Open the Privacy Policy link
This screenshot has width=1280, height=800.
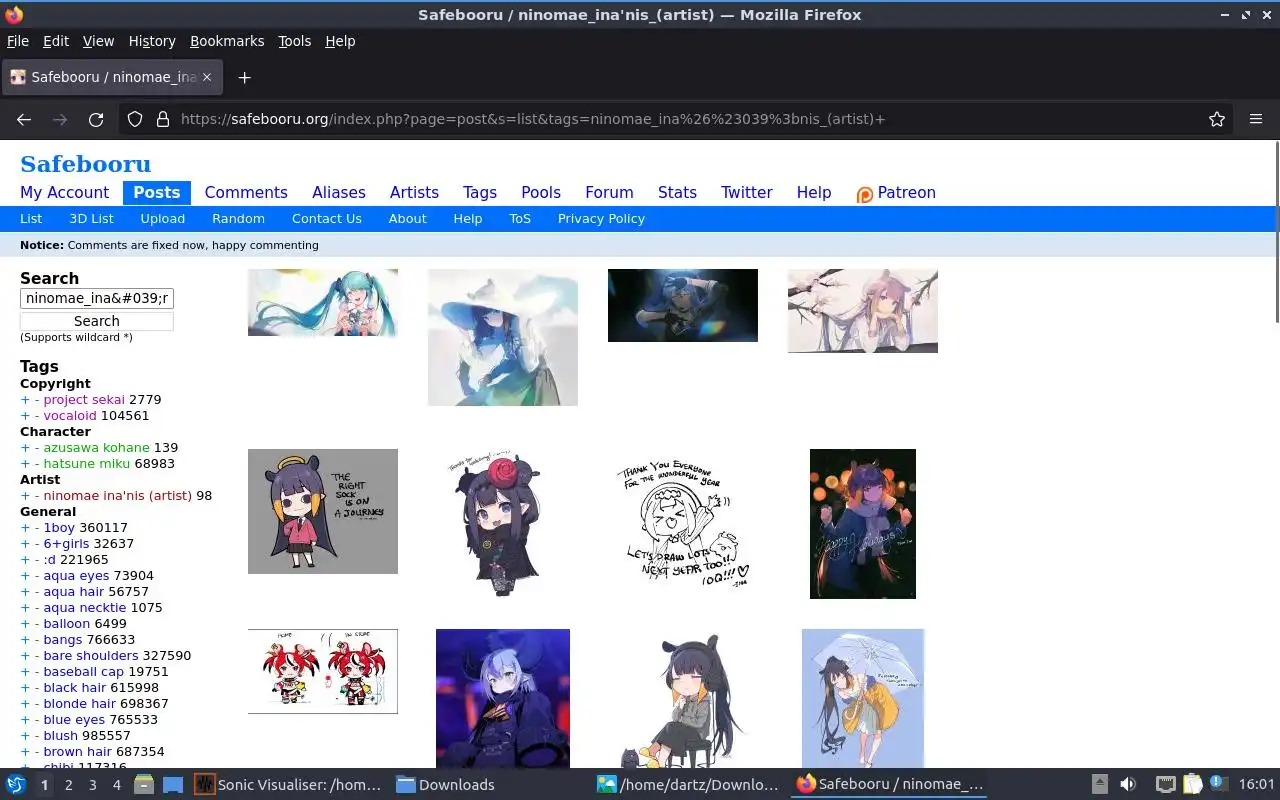tap(601, 218)
